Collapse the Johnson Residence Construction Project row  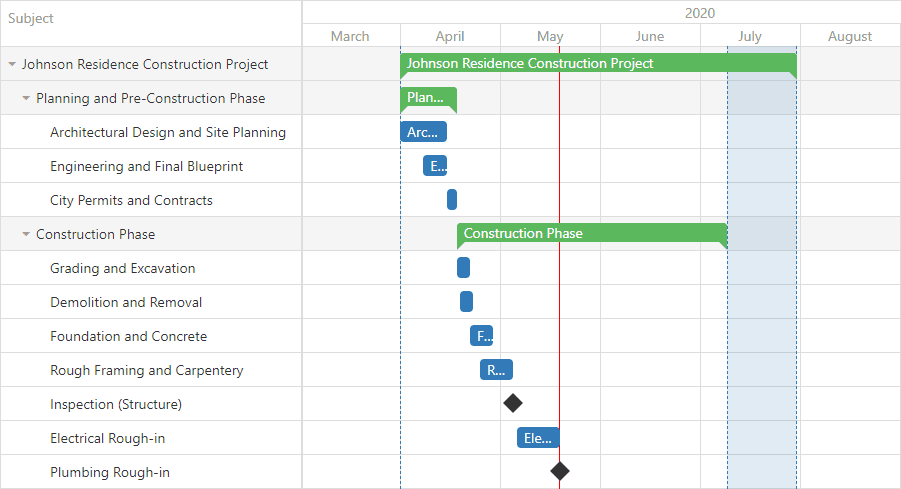coord(12,64)
